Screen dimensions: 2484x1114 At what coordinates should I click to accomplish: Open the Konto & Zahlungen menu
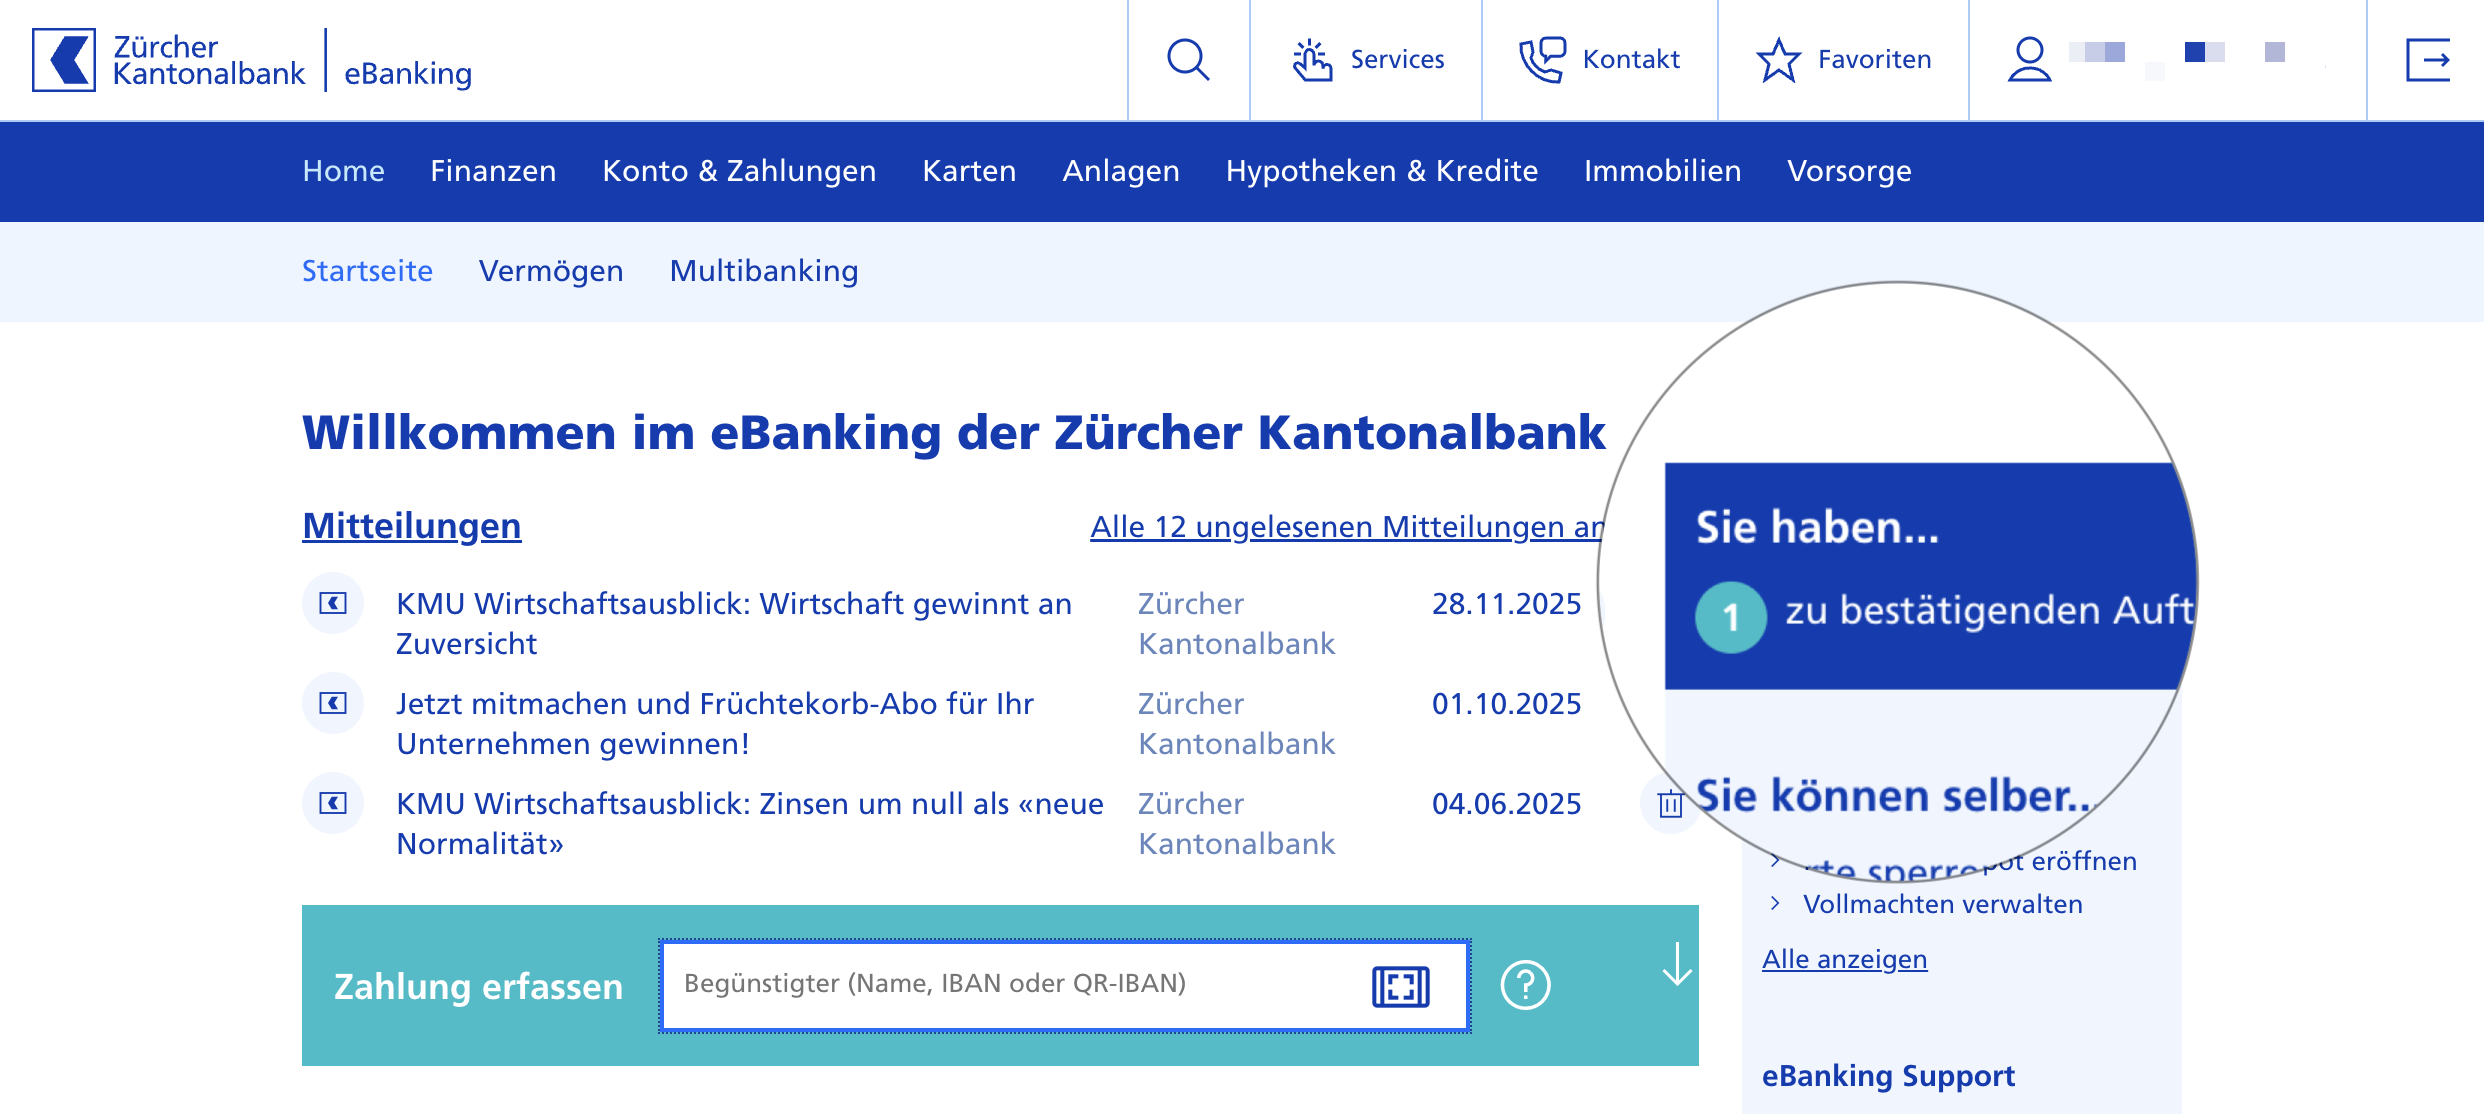pos(738,170)
